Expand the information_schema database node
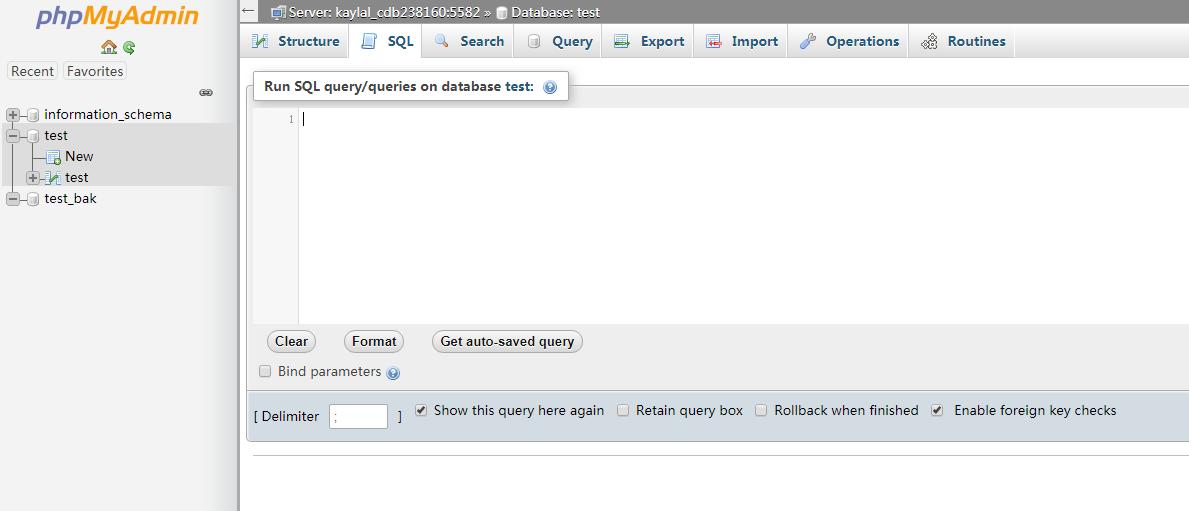This screenshot has height=511, width=1189. [12, 115]
